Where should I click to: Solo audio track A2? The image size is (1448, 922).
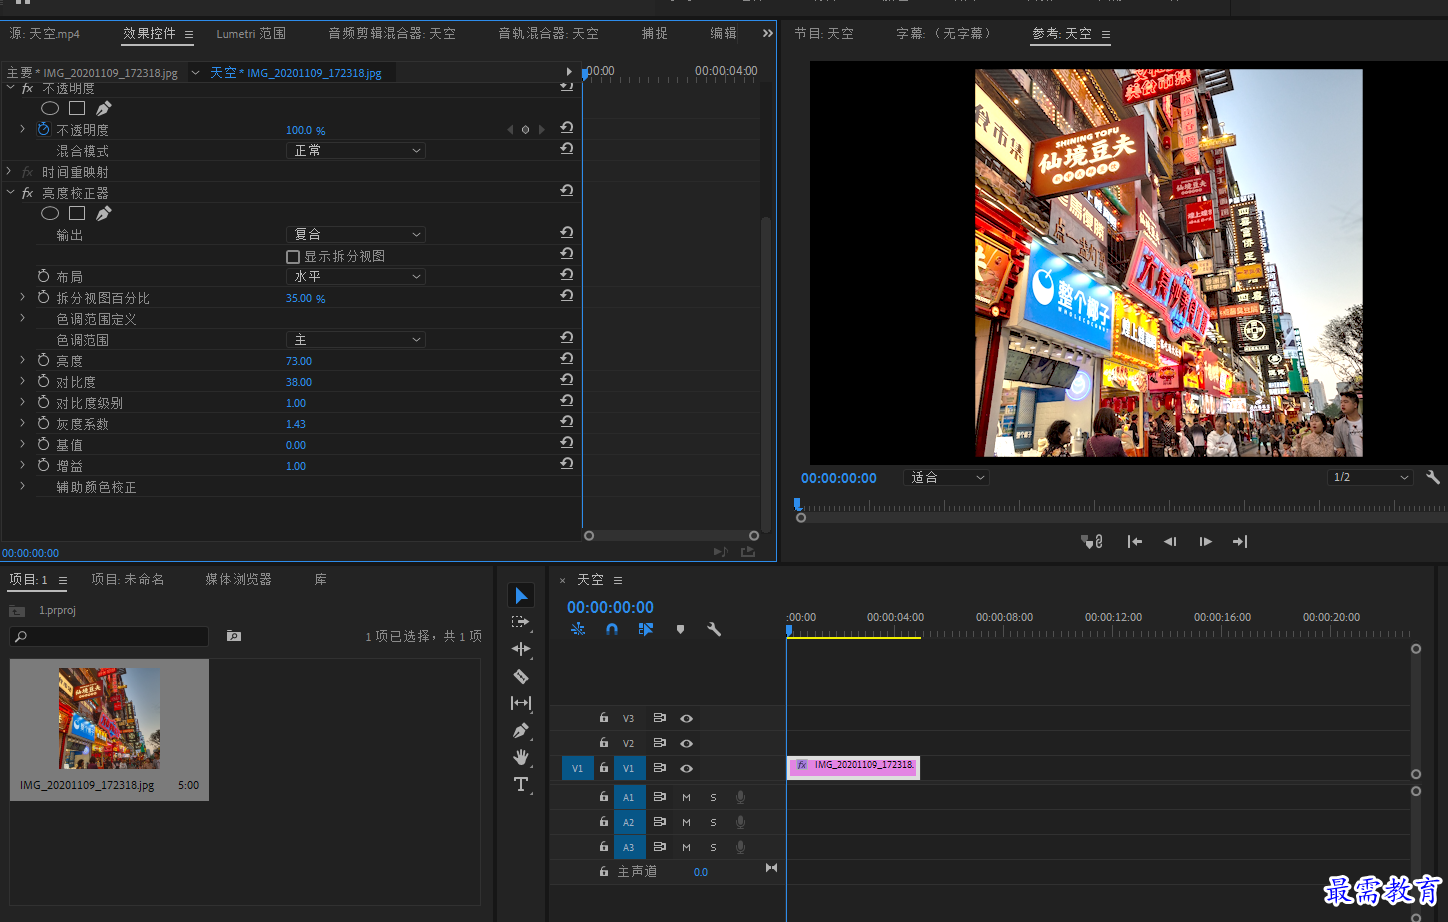tap(713, 822)
